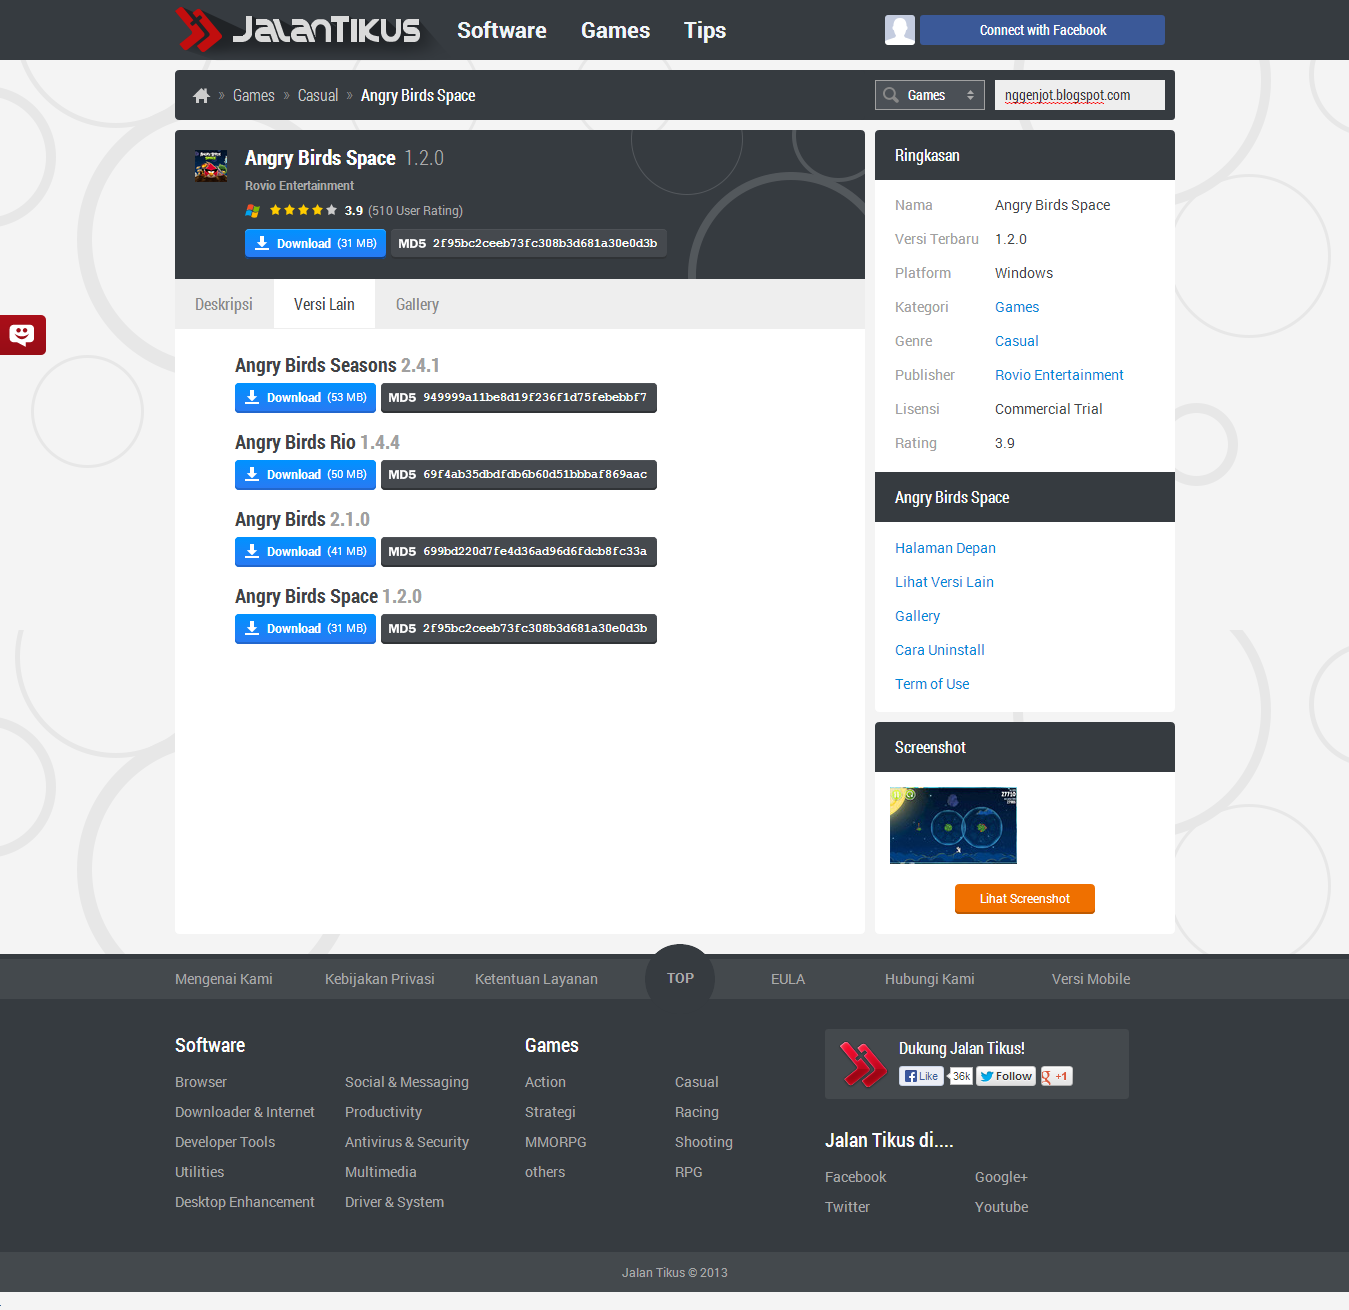Click Connect with Facebook button

(x=1042, y=30)
